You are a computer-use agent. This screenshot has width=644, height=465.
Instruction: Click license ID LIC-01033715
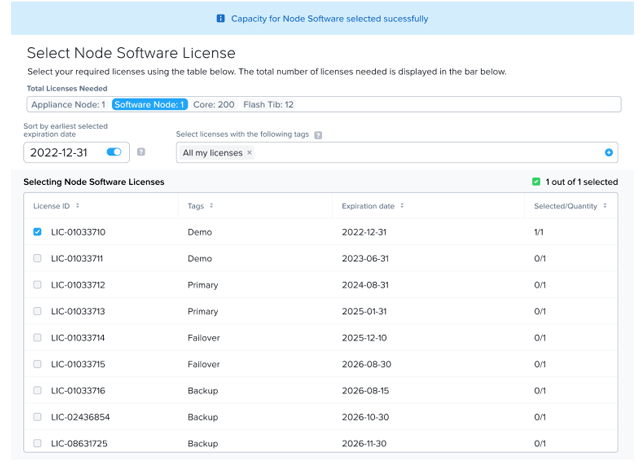tap(78, 364)
